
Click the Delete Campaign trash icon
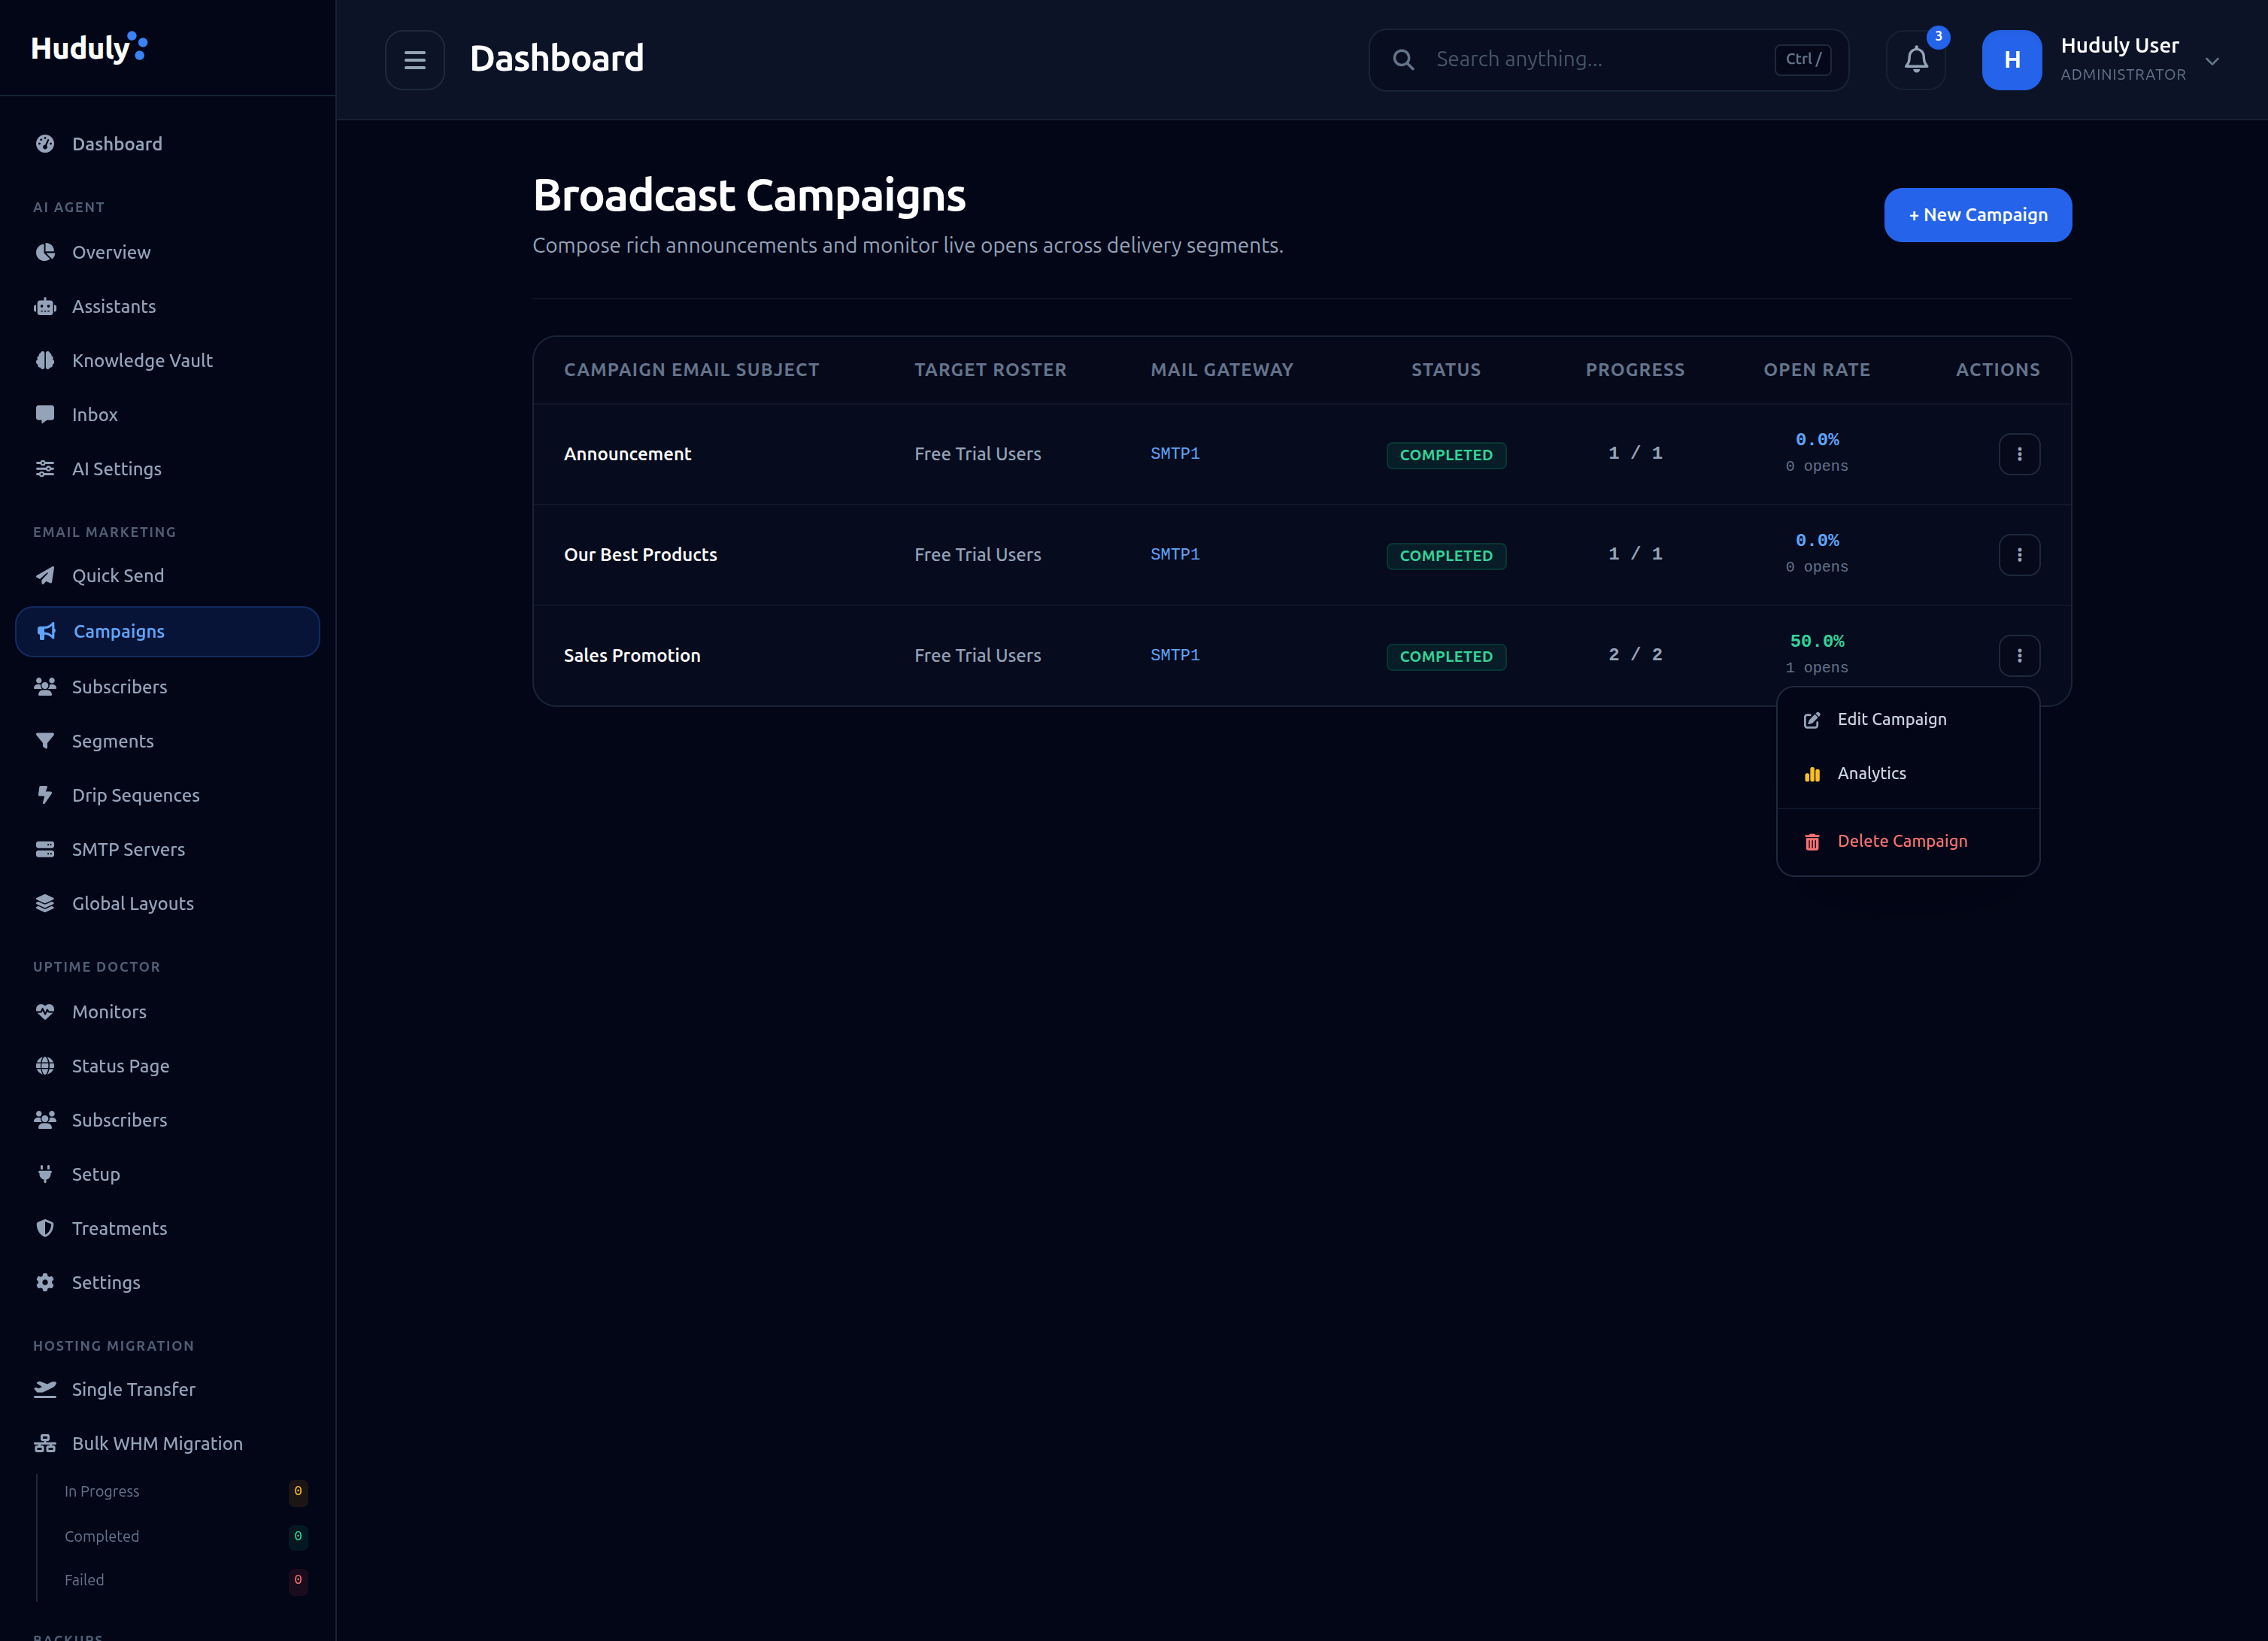pos(1811,842)
